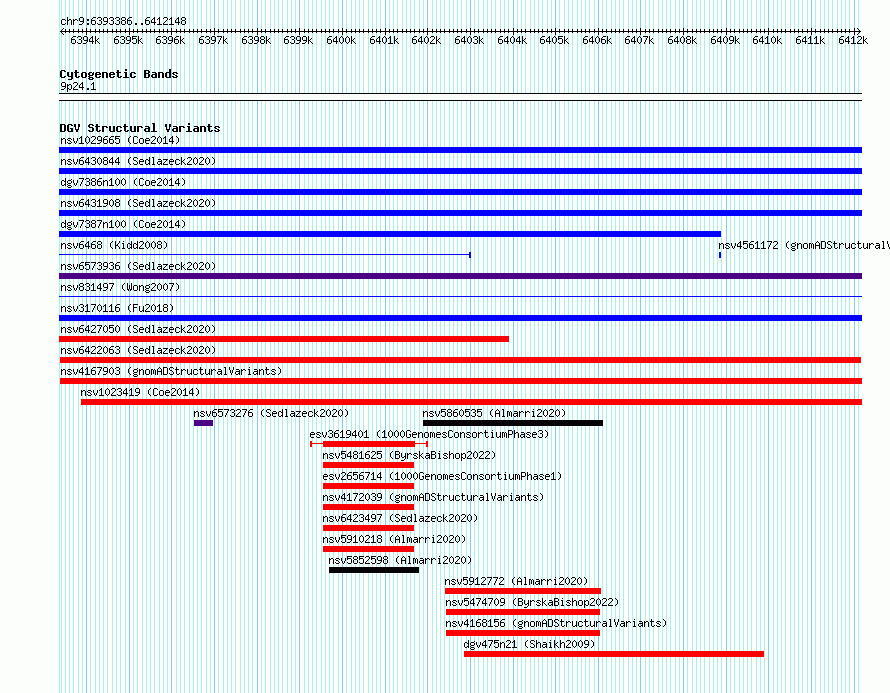
Task: Click the tiny blue nsv4561172 marker
Action: point(720,255)
